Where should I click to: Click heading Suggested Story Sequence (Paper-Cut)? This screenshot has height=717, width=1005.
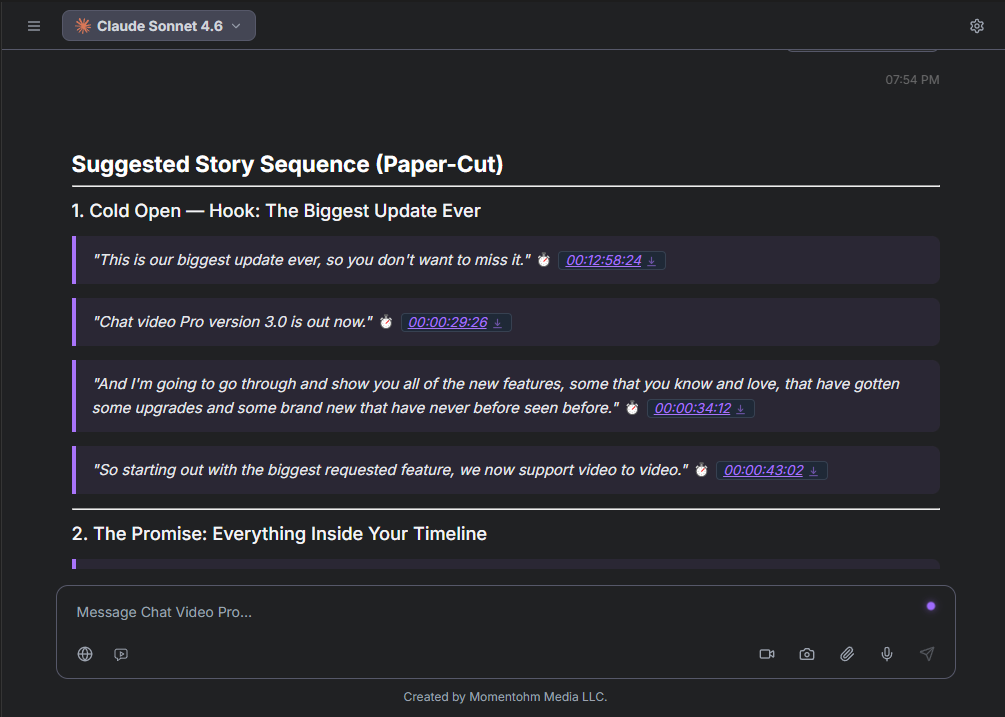(x=287, y=164)
